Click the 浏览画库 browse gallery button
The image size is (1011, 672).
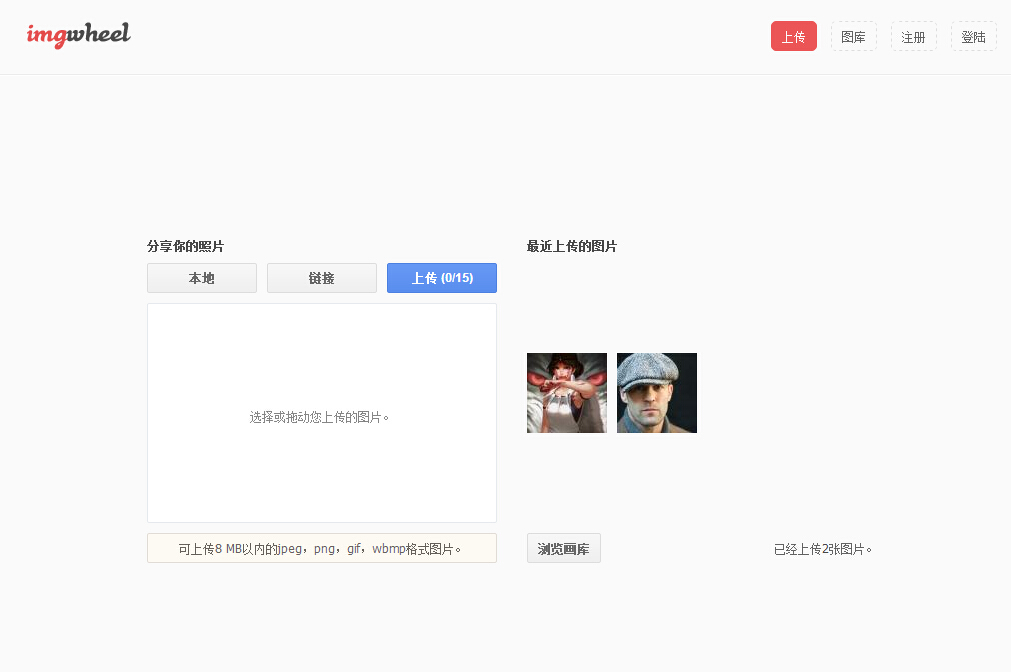click(x=563, y=548)
